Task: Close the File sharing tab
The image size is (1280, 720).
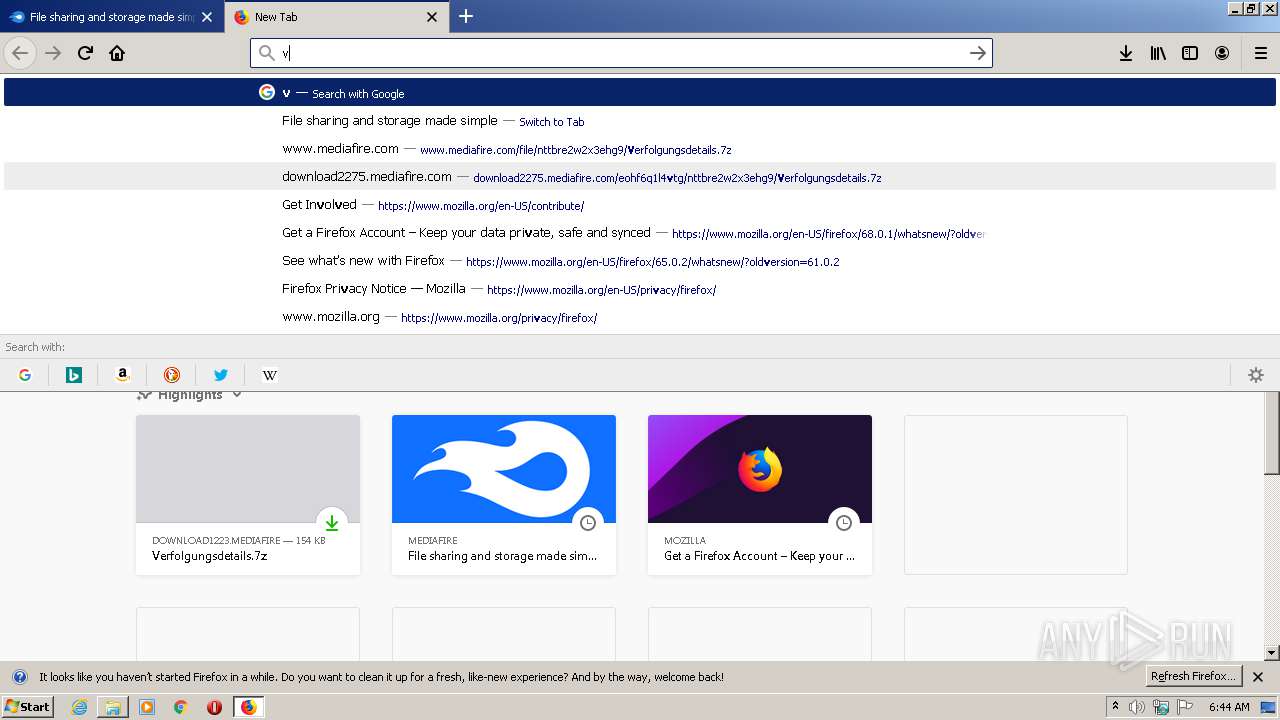Action: tap(207, 17)
